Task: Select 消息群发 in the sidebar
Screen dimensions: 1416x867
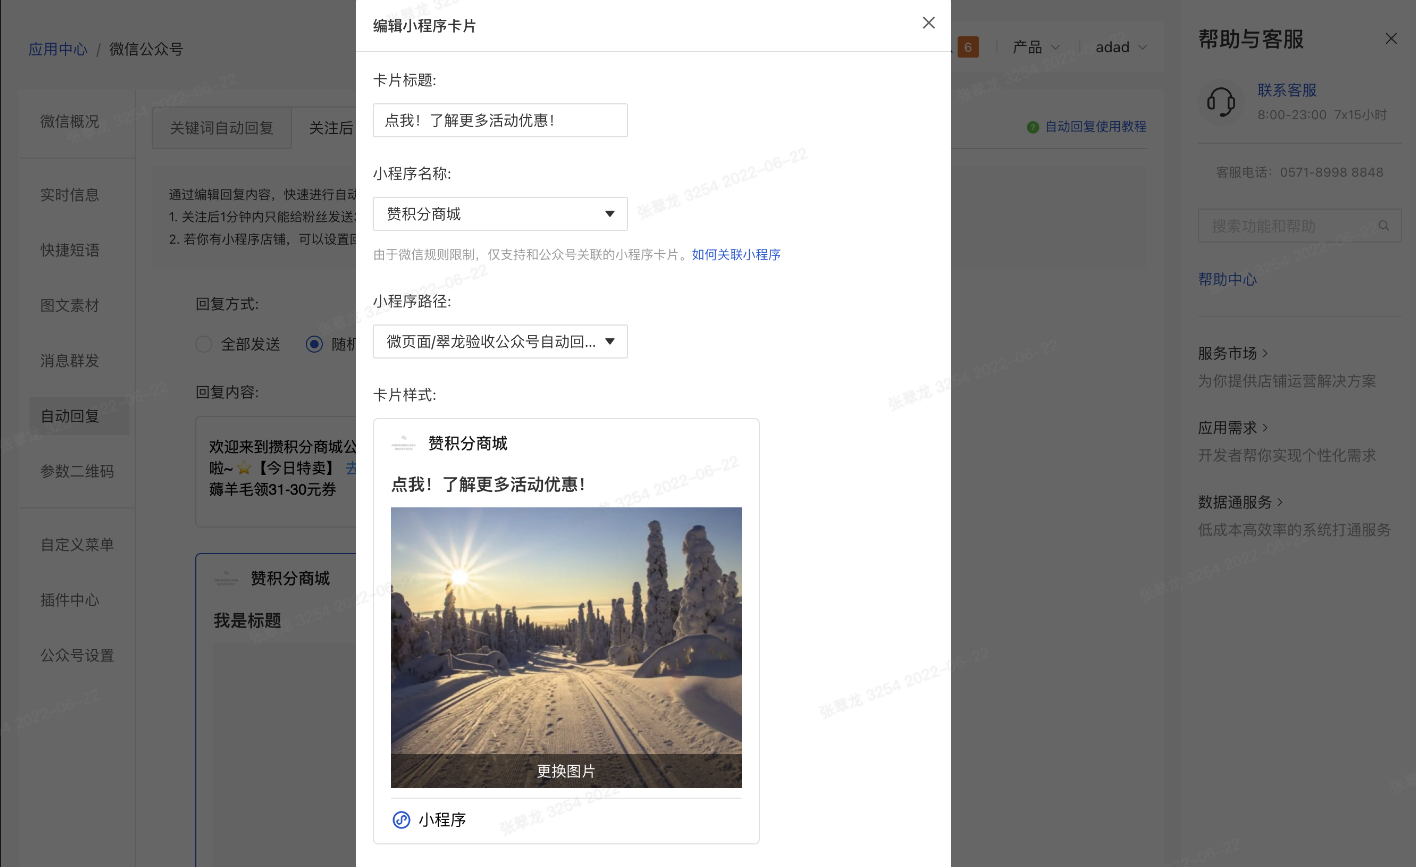Action: click(x=70, y=360)
